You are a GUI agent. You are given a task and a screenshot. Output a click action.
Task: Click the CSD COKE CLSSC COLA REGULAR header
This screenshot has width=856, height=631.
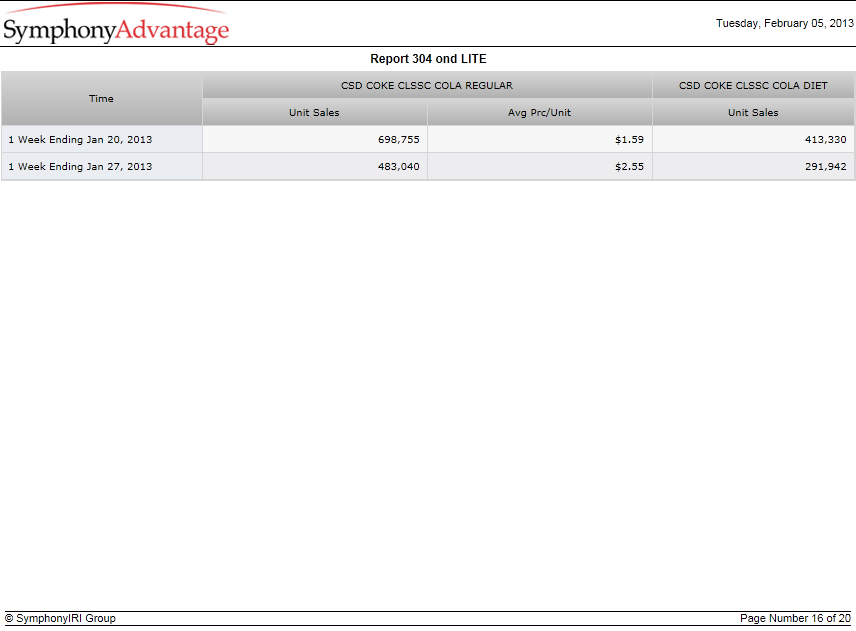point(427,86)
